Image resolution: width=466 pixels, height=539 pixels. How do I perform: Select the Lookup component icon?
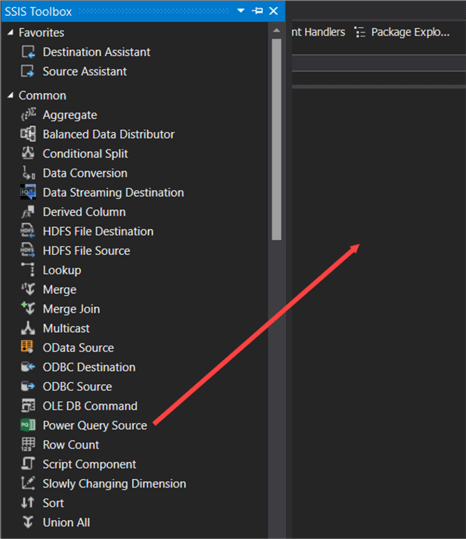pos(28,270)
